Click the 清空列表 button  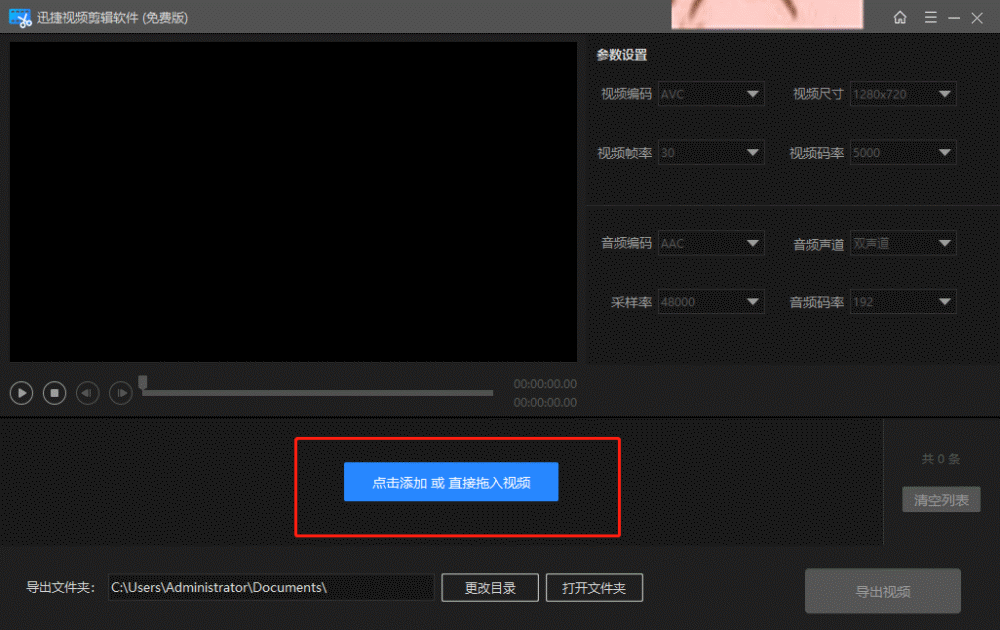(x=941, y=500)
